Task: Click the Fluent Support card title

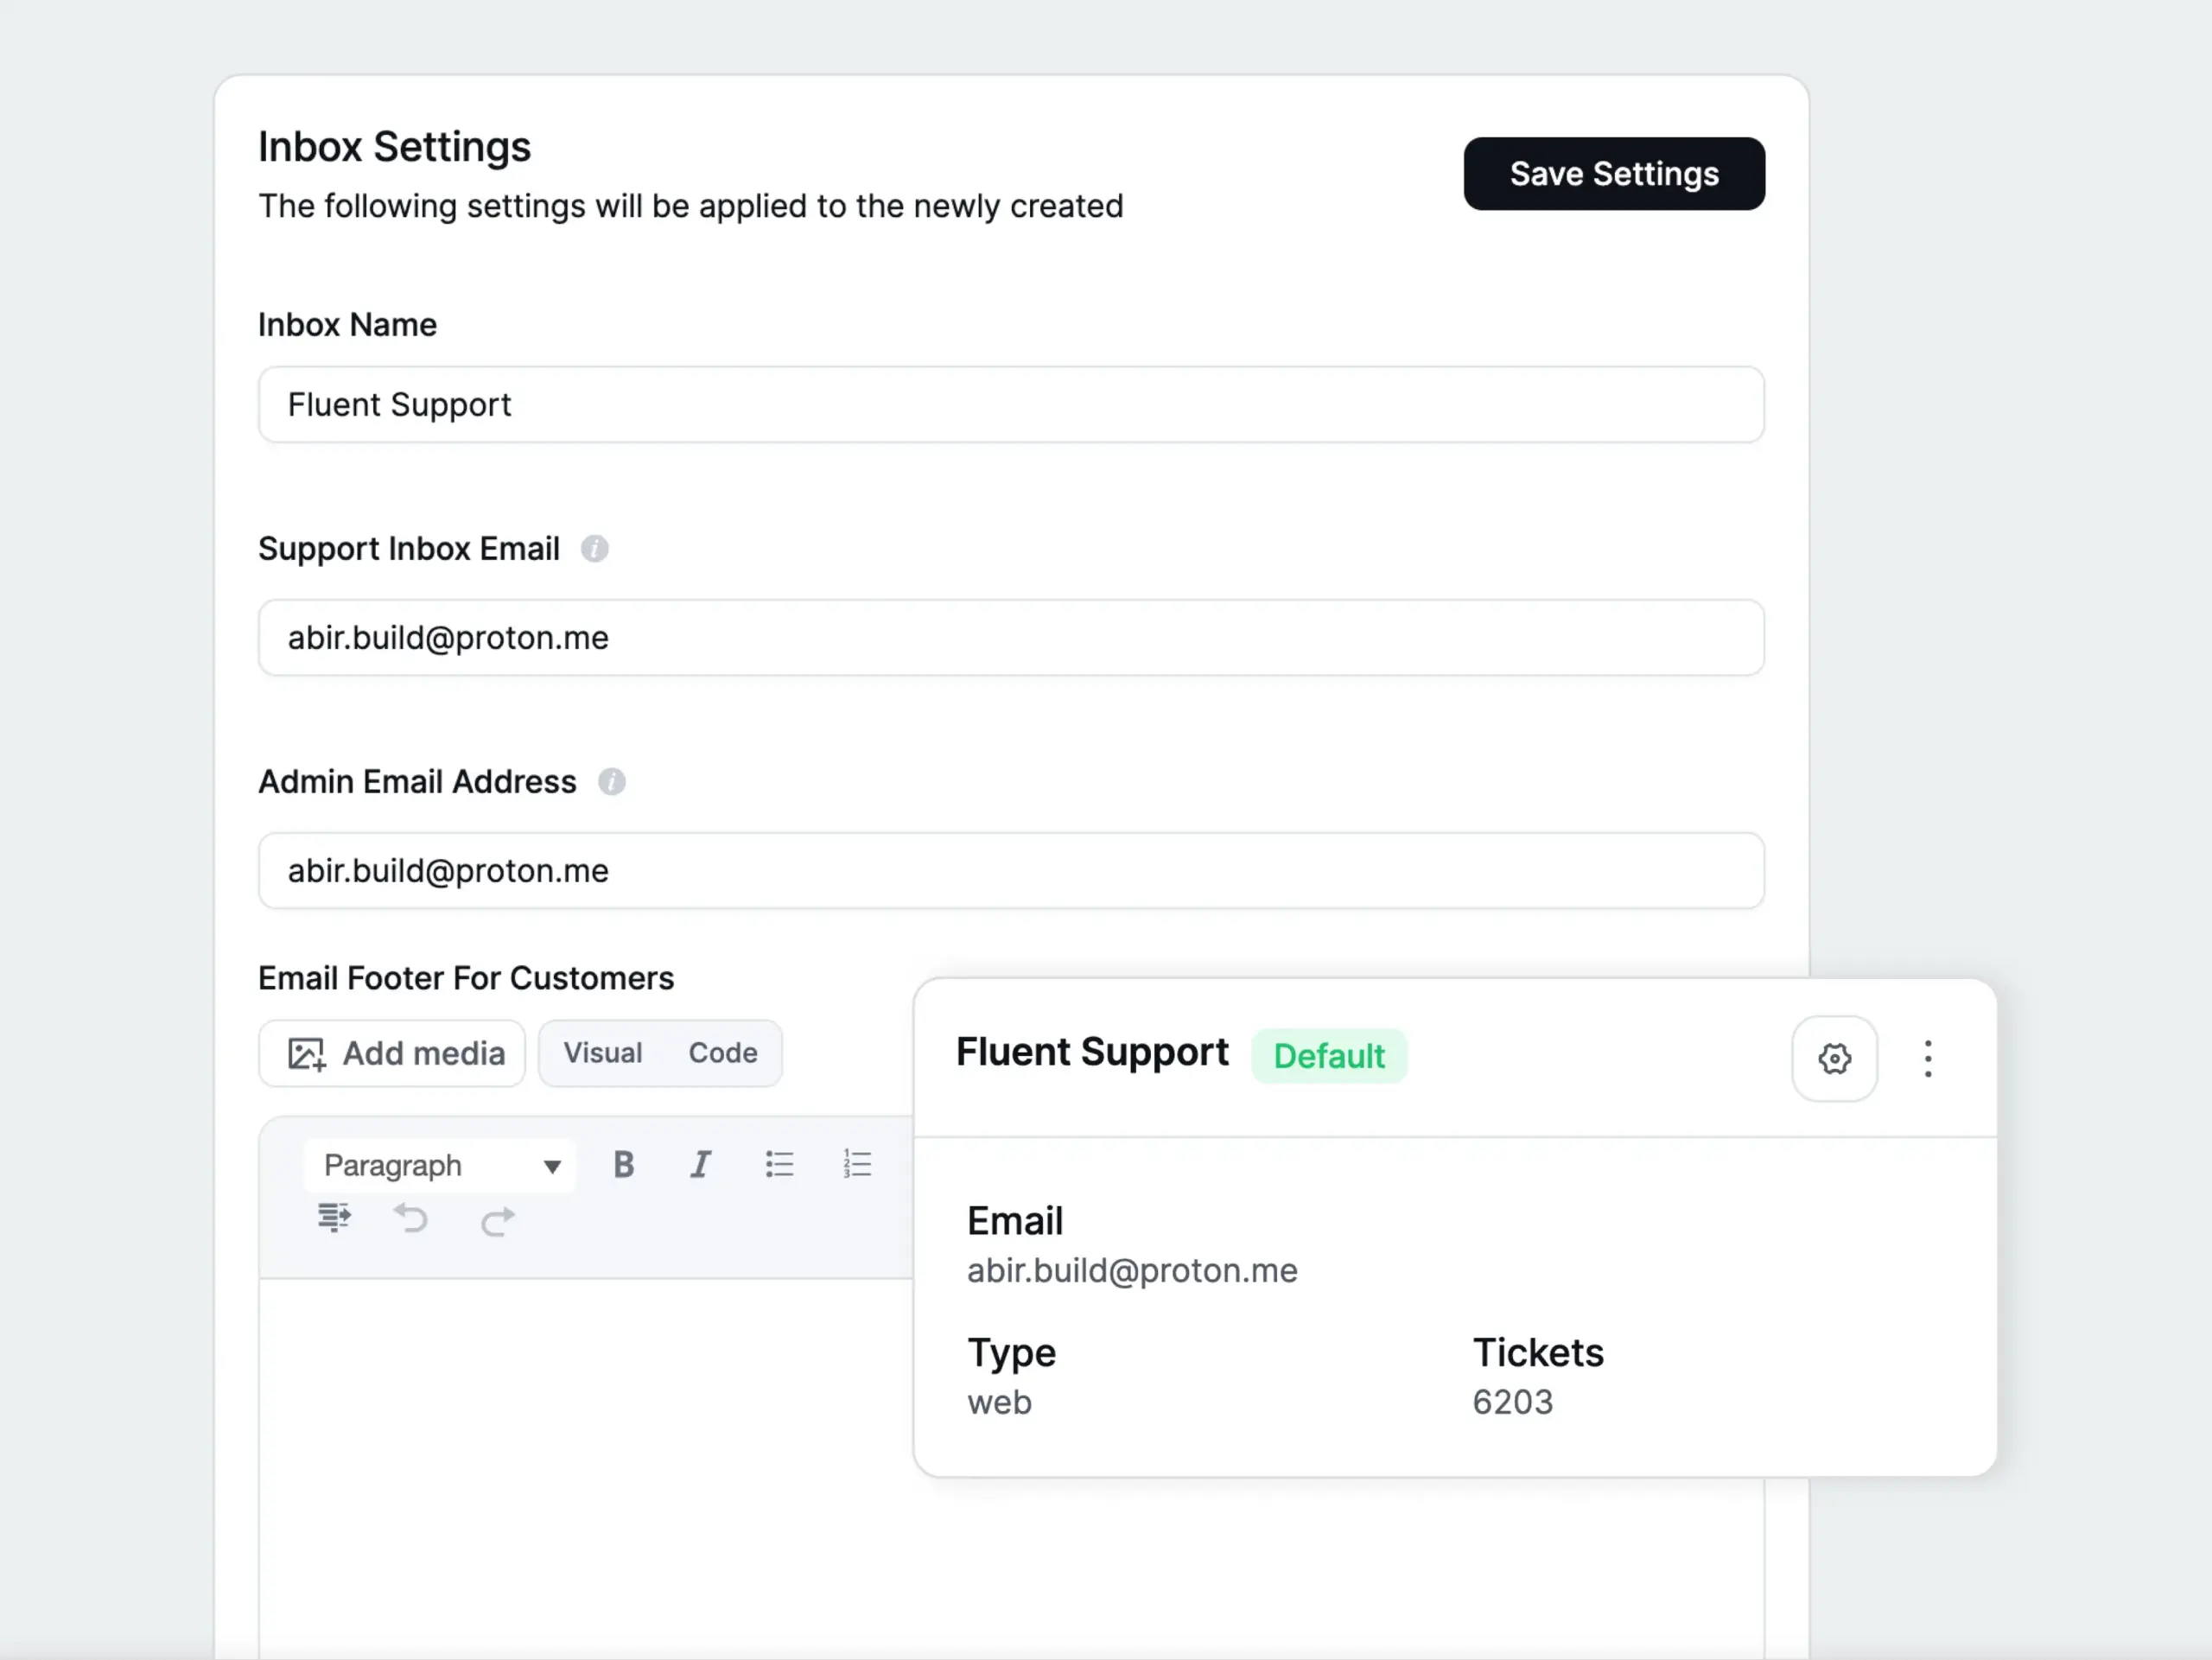Action: point(1092,1052)
